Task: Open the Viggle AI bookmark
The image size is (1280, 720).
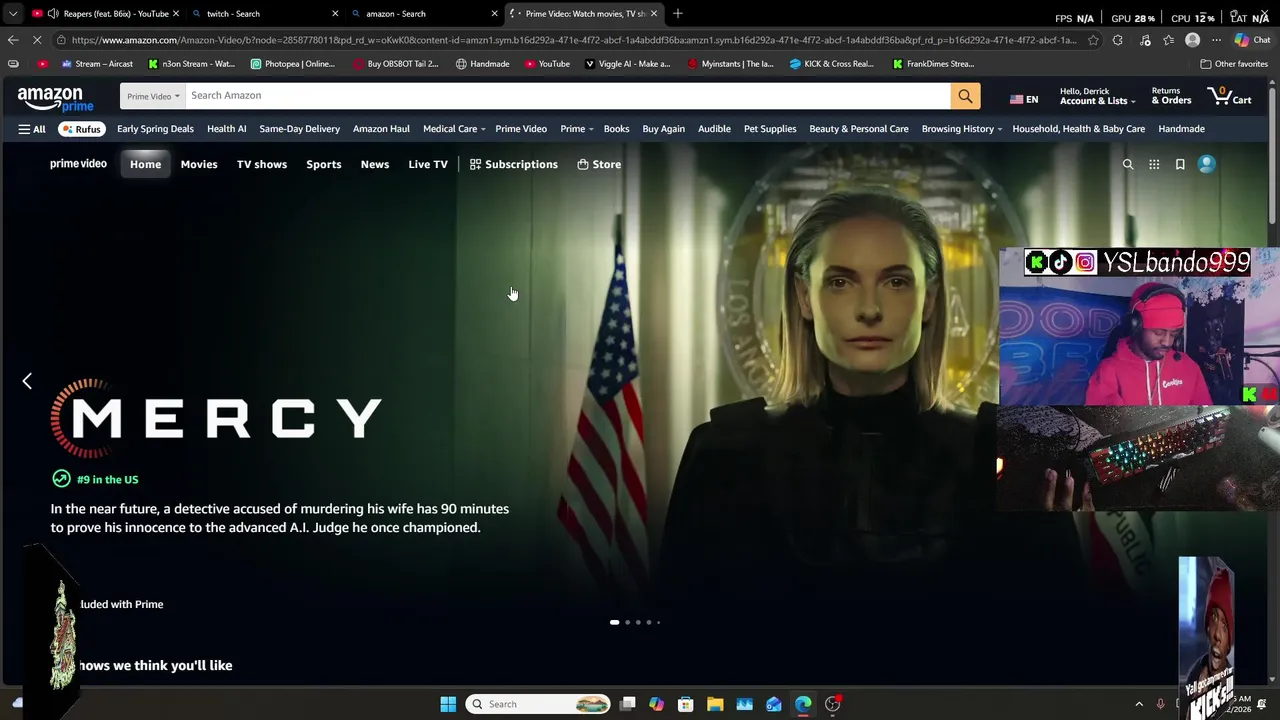Action: pyautogui.click(x=628, y=64)
